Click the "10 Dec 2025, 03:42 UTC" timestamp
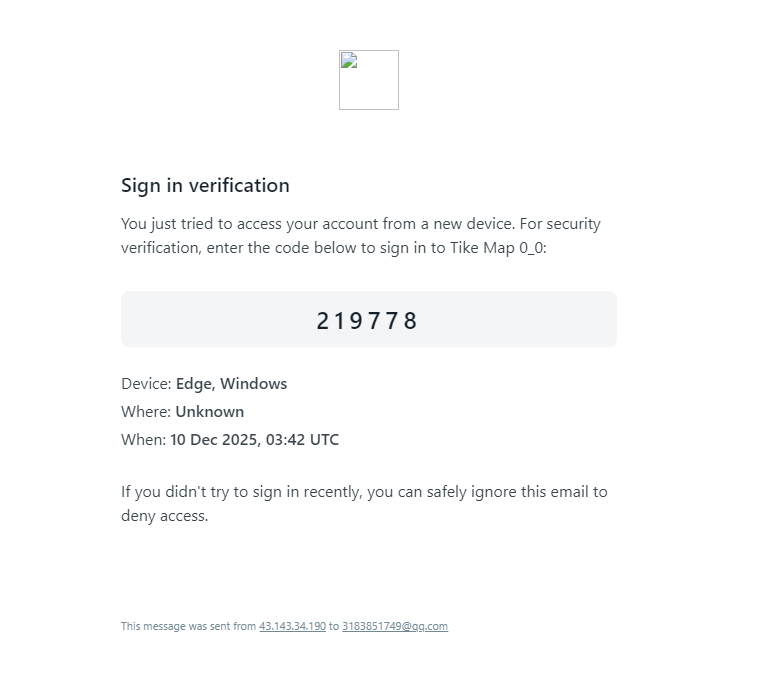Image resolution: width=757 pixels, height=680 pixels. point(254,440)
